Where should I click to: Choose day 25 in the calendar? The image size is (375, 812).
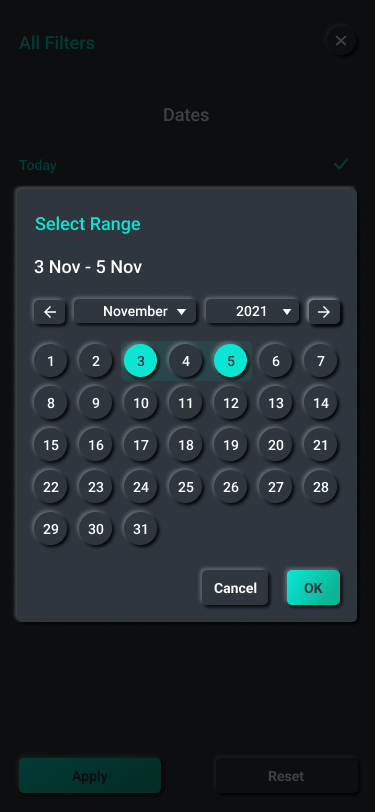click(185, 487)
